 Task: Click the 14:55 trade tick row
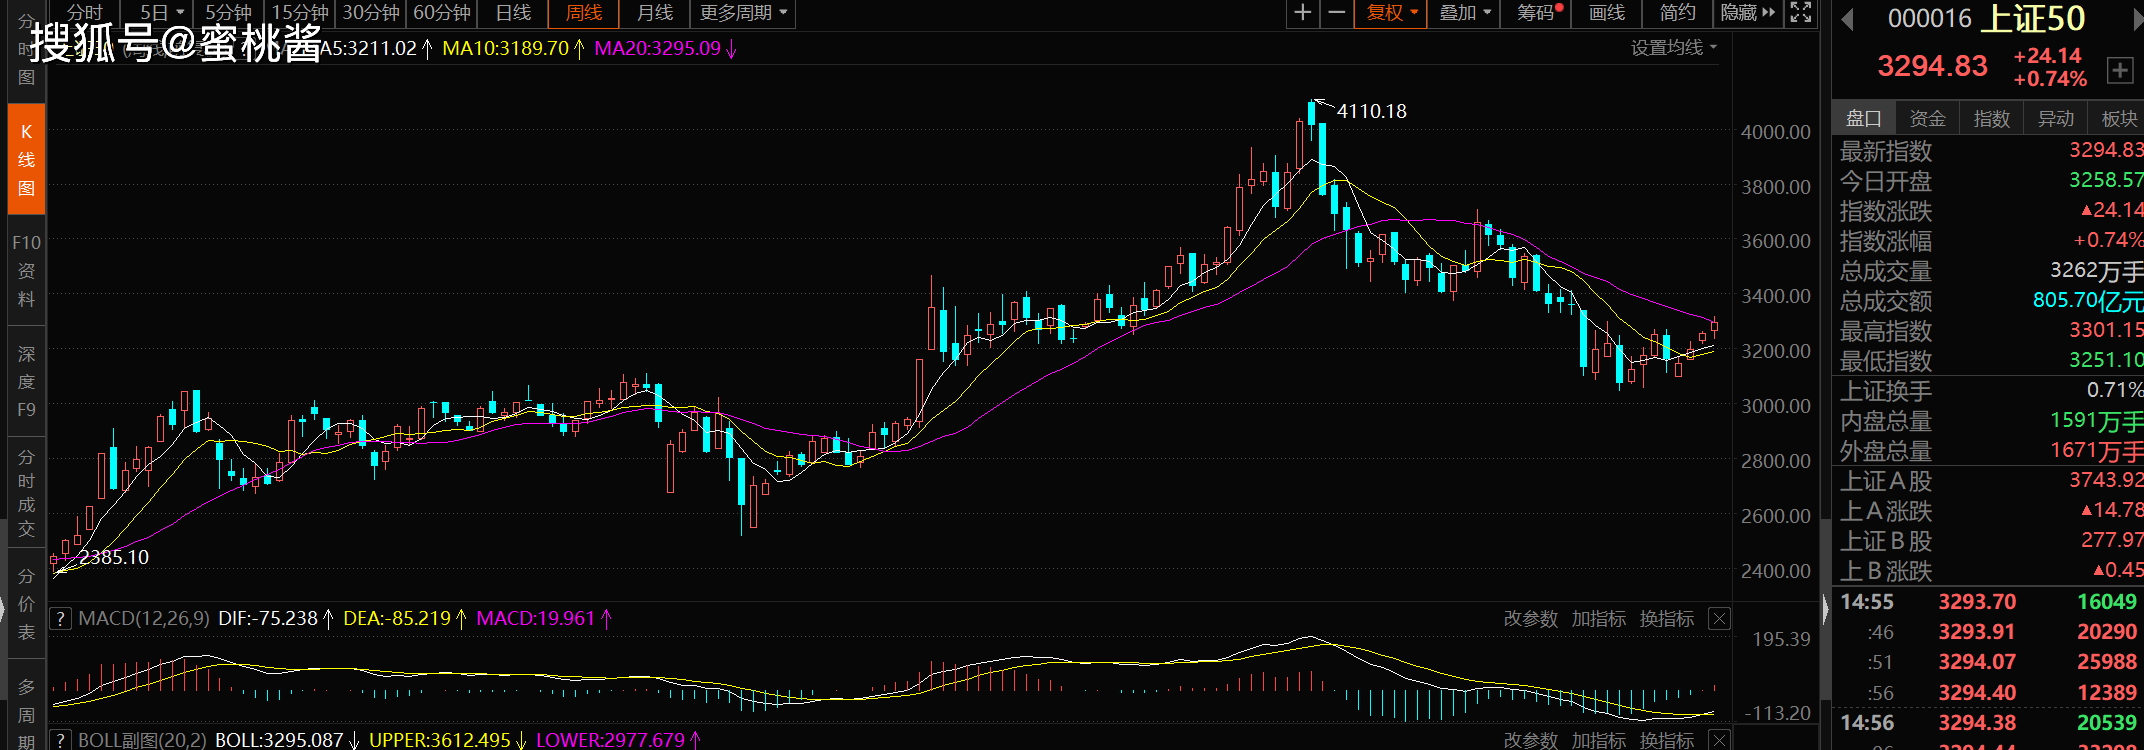coord(1990,602)
